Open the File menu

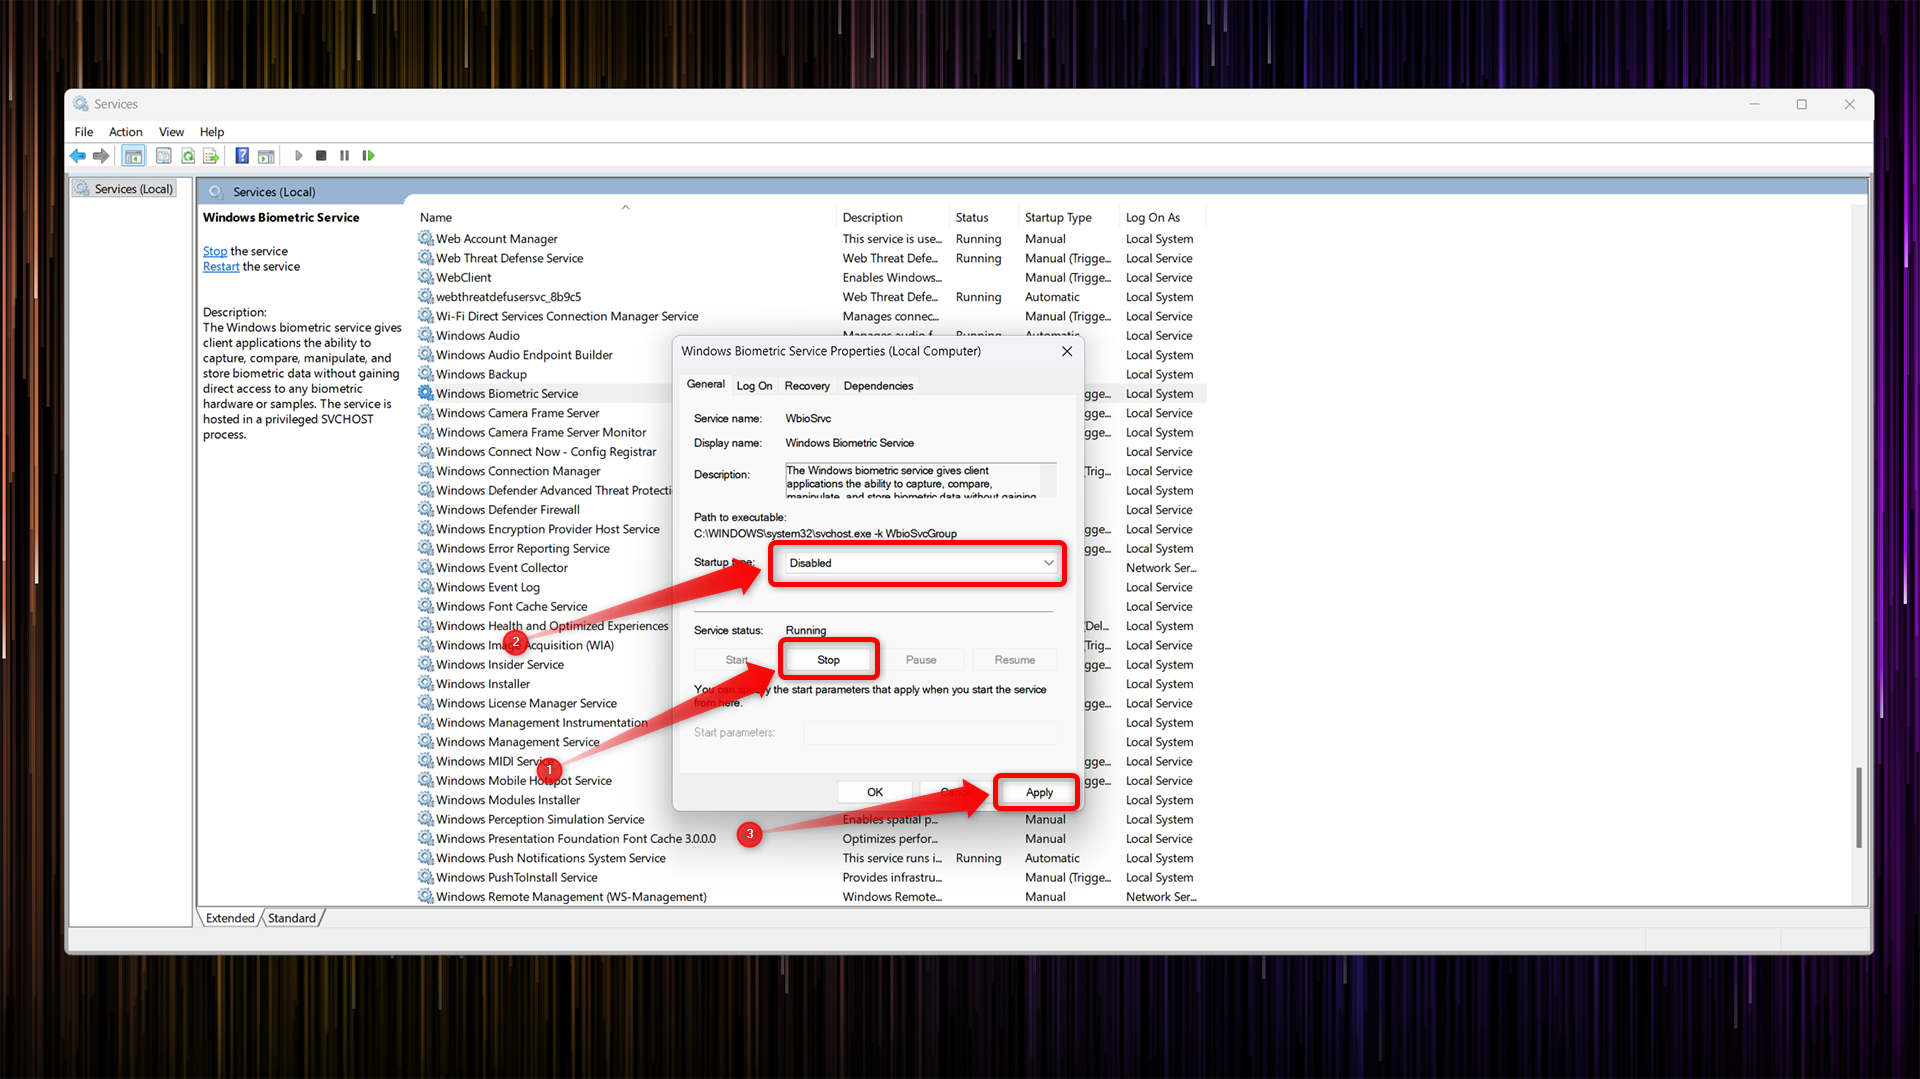tap(84, 132)
